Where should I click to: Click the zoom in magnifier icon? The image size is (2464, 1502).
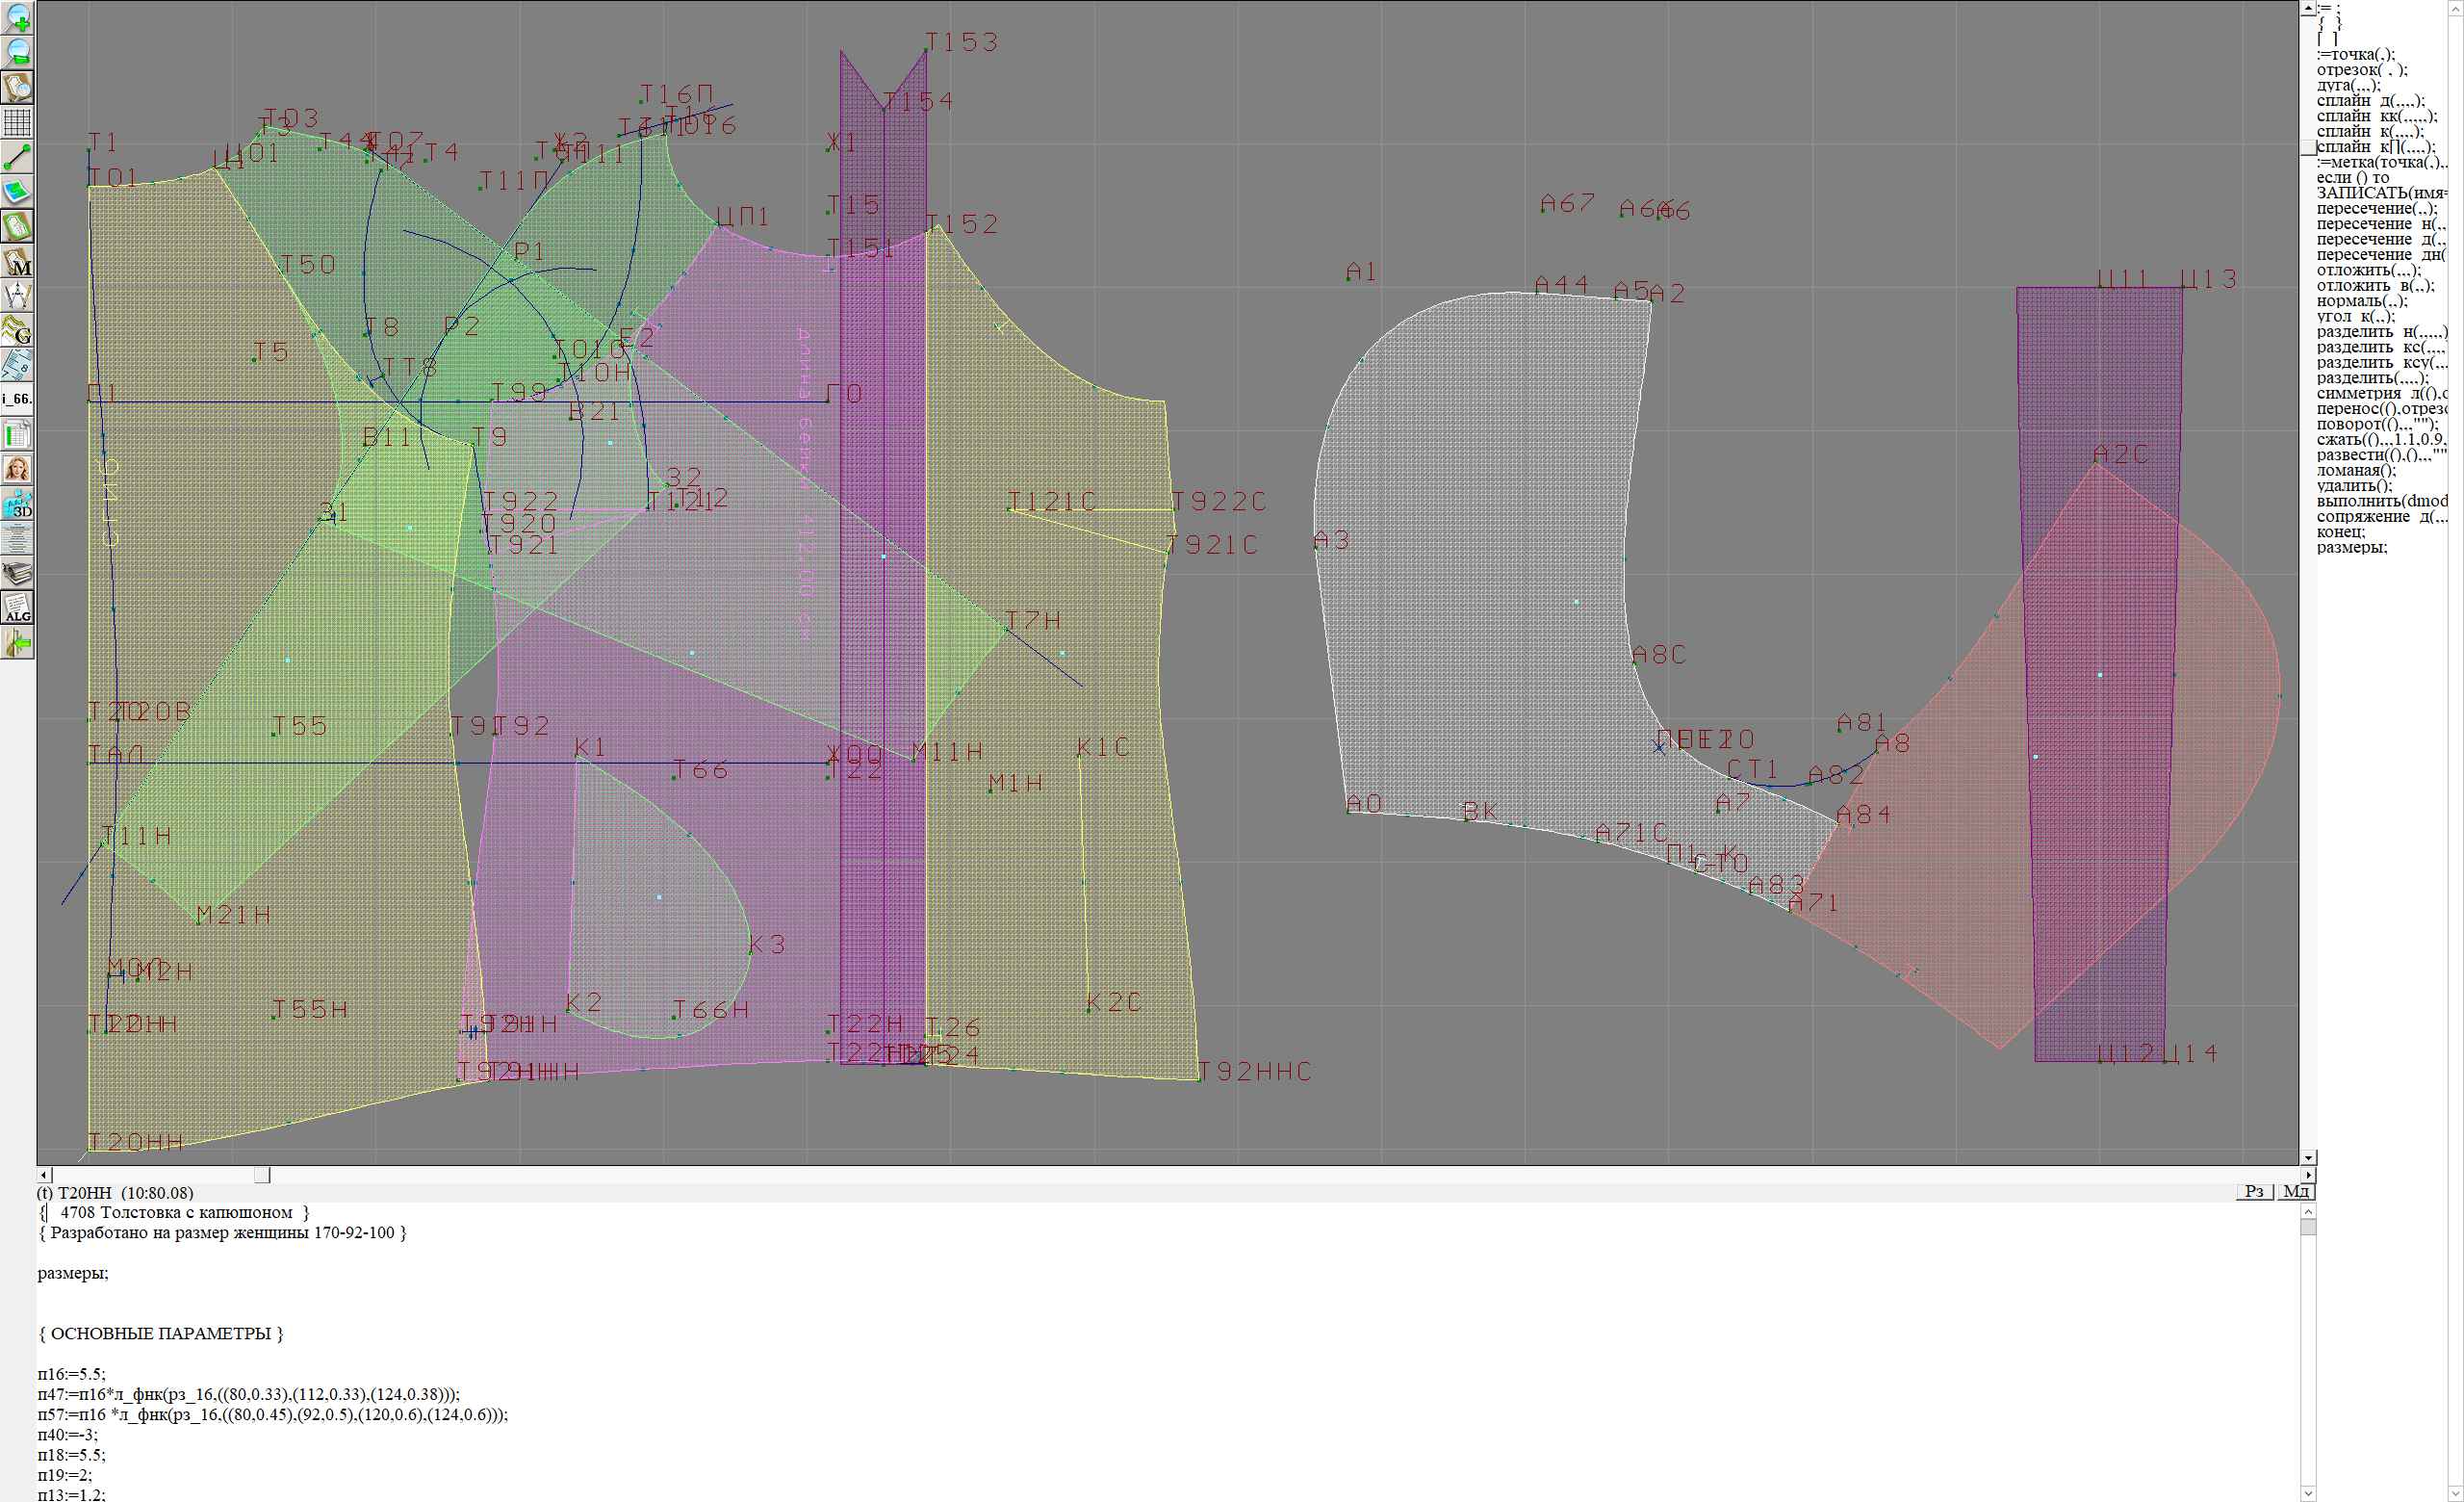point(17,18)
